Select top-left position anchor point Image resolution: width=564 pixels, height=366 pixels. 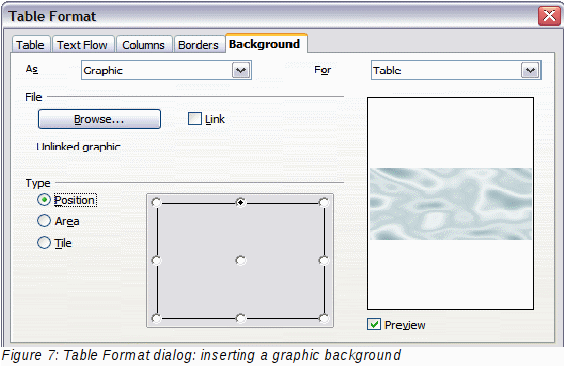click(x=156, y=202)
